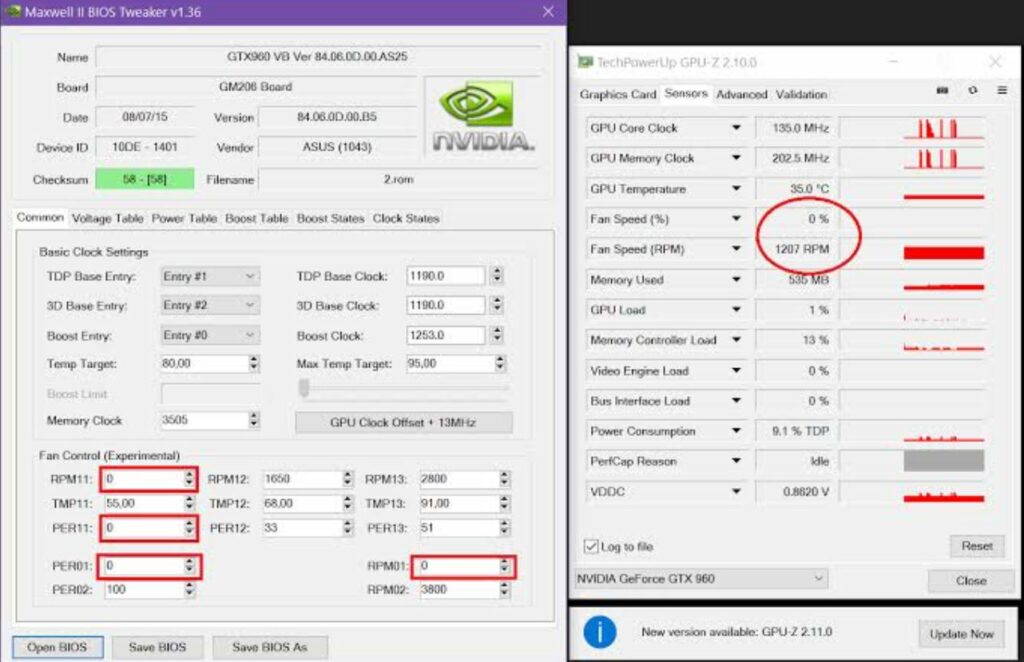
Task: Open the VDDC sensor dropdown
Action: point(736,492)
